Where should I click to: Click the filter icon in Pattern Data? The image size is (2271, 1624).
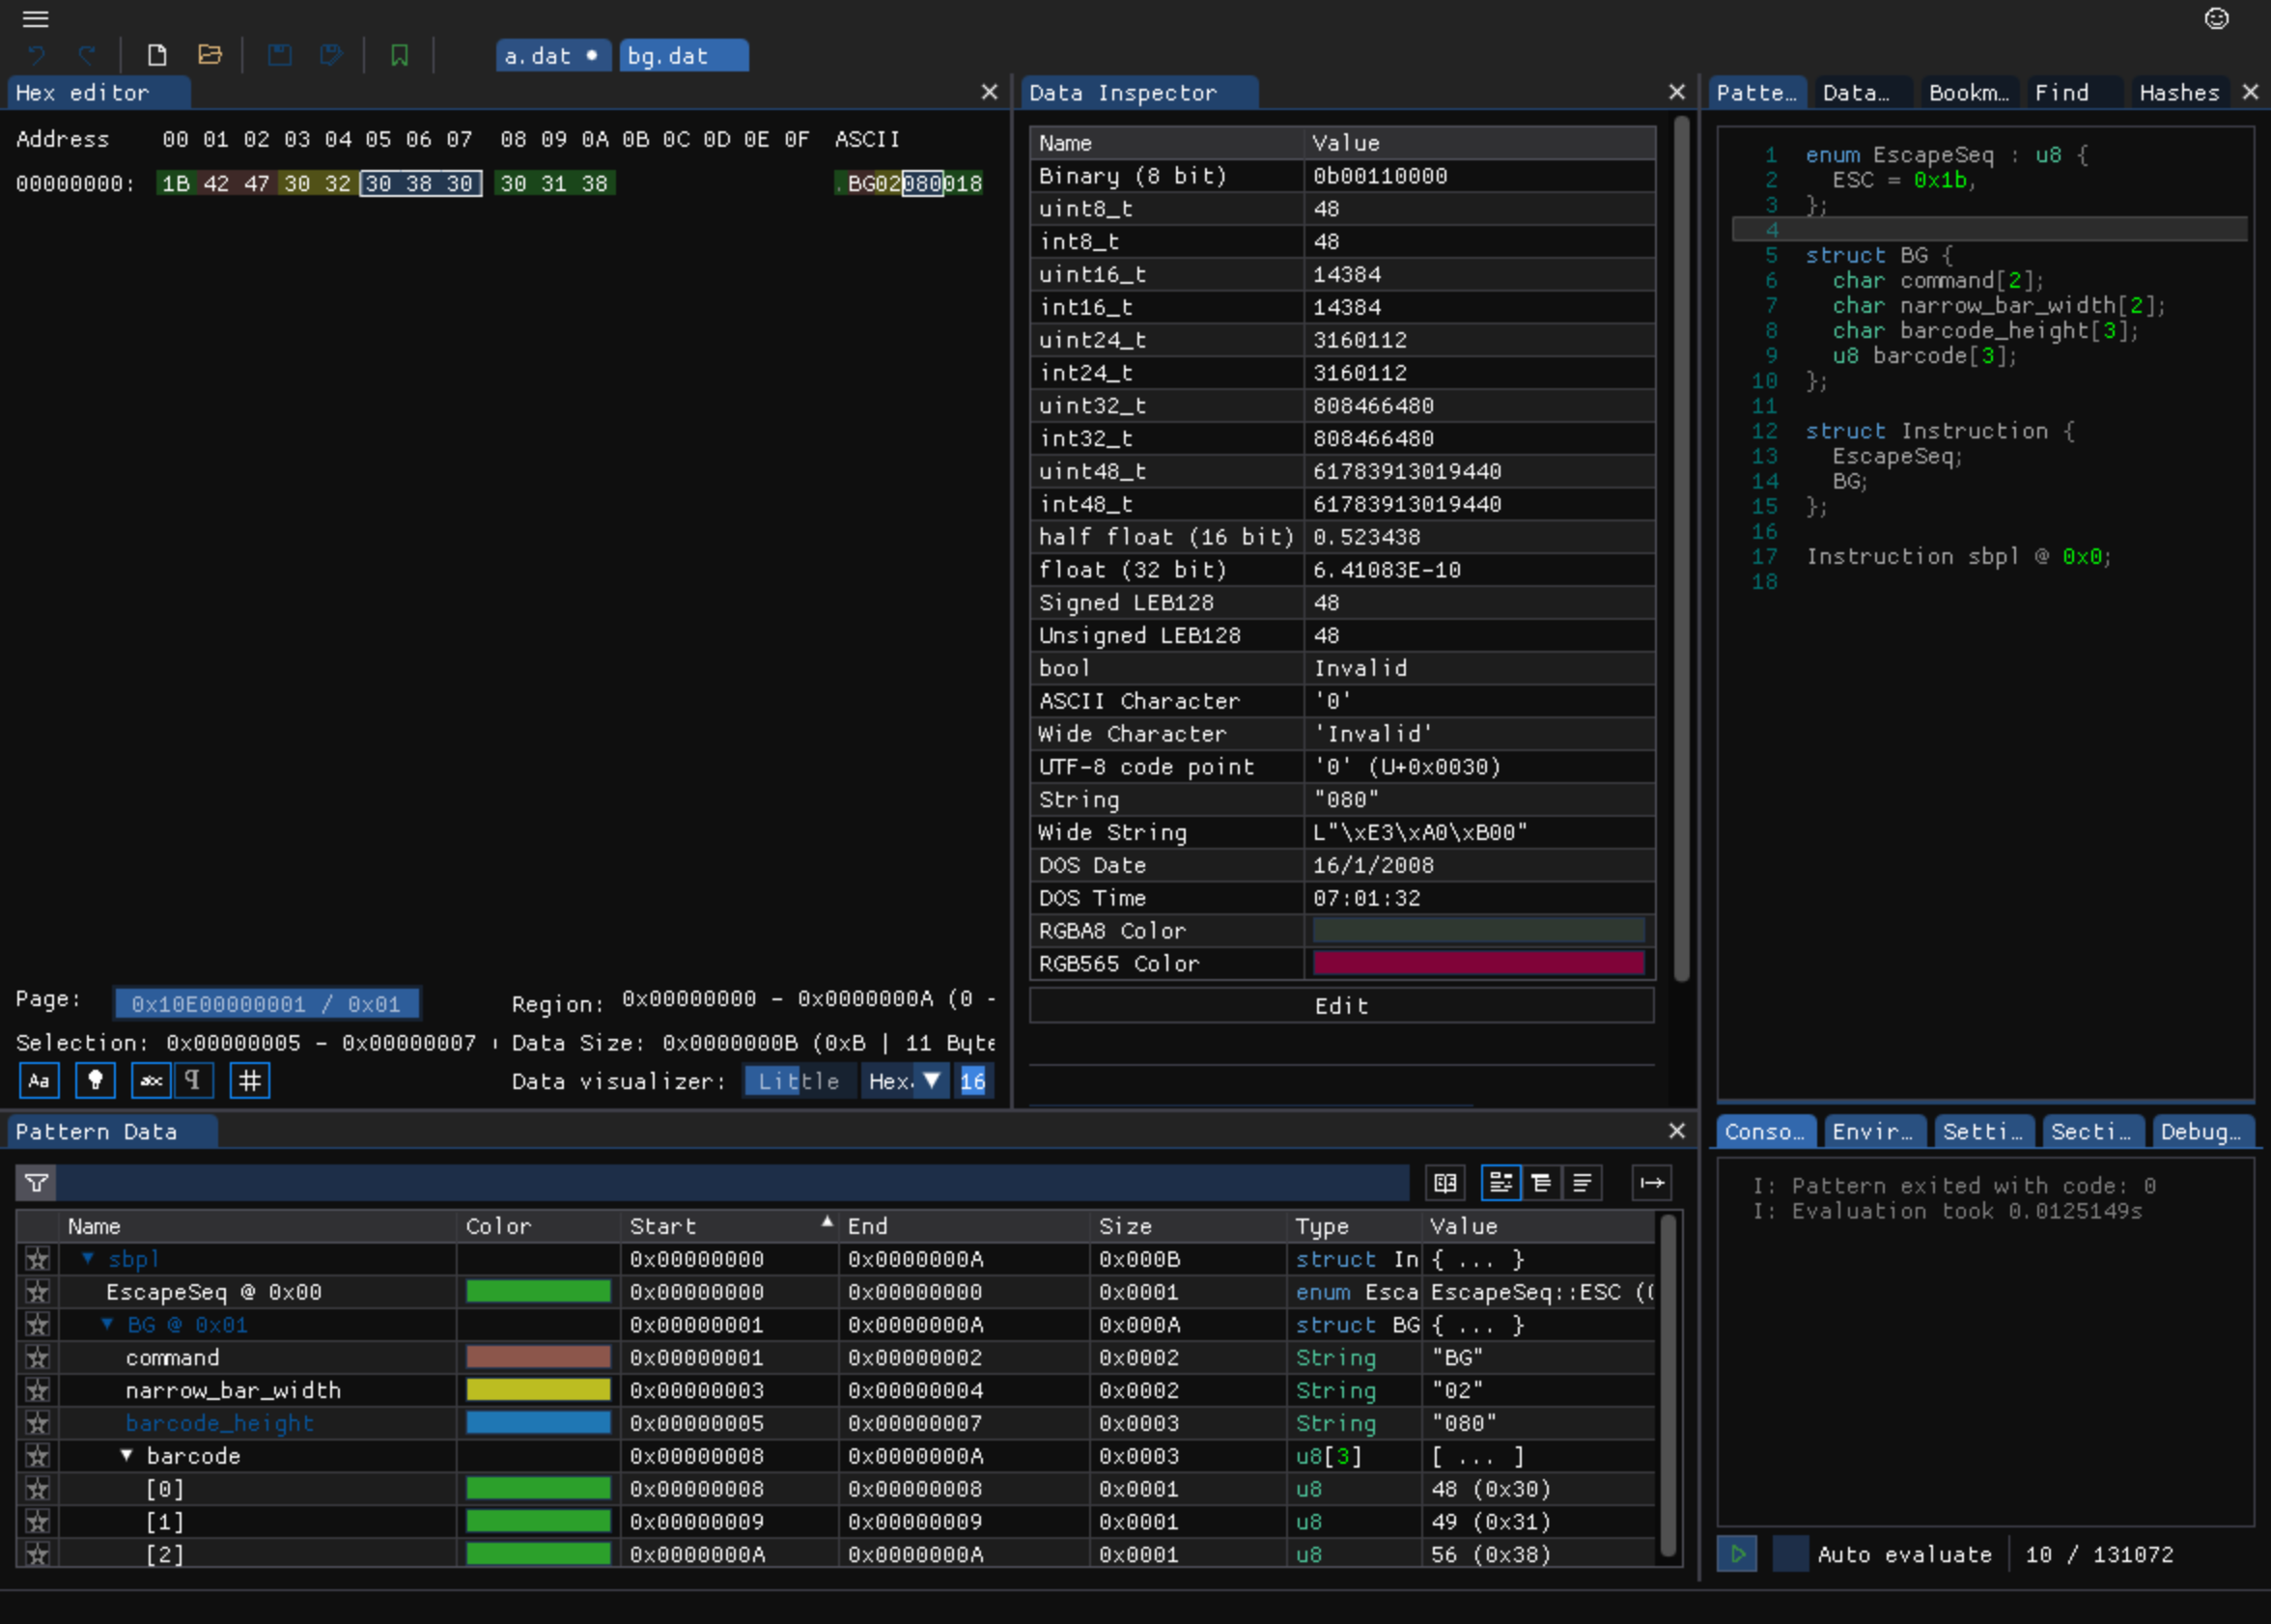(37, 1183)
